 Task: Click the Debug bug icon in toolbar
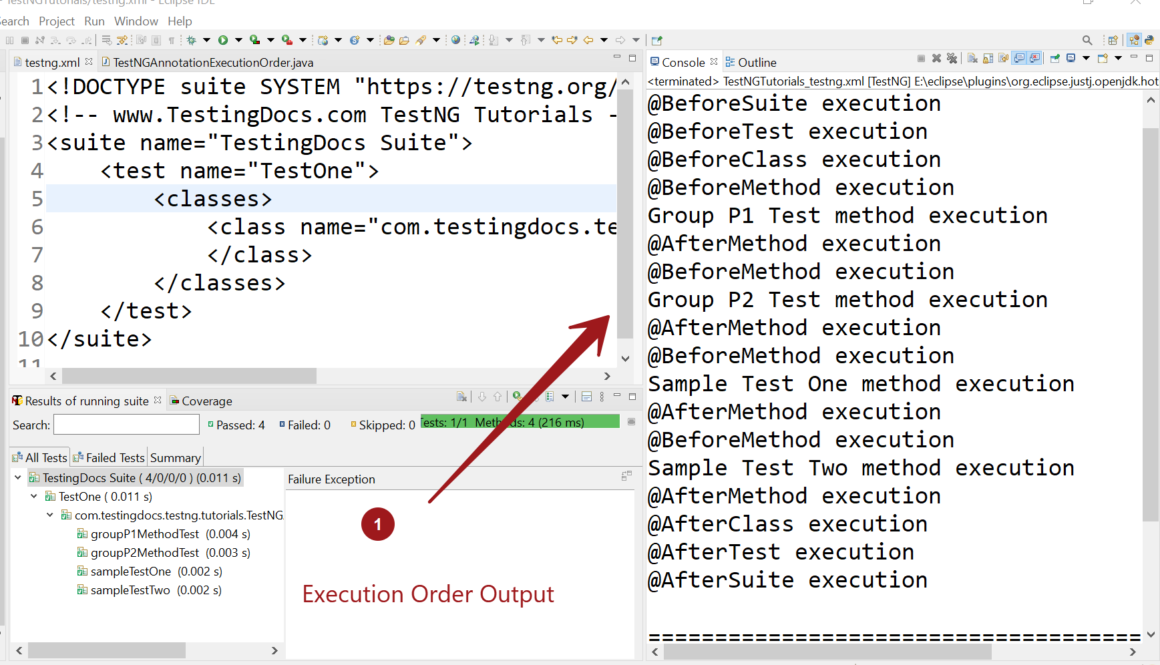[191, 40]
